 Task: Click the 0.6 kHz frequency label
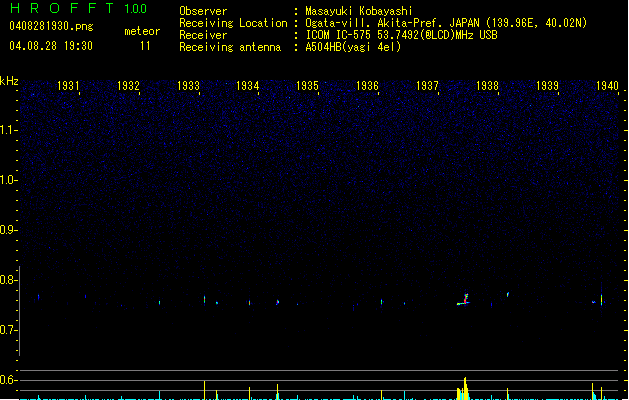click(x=8, y=380)
